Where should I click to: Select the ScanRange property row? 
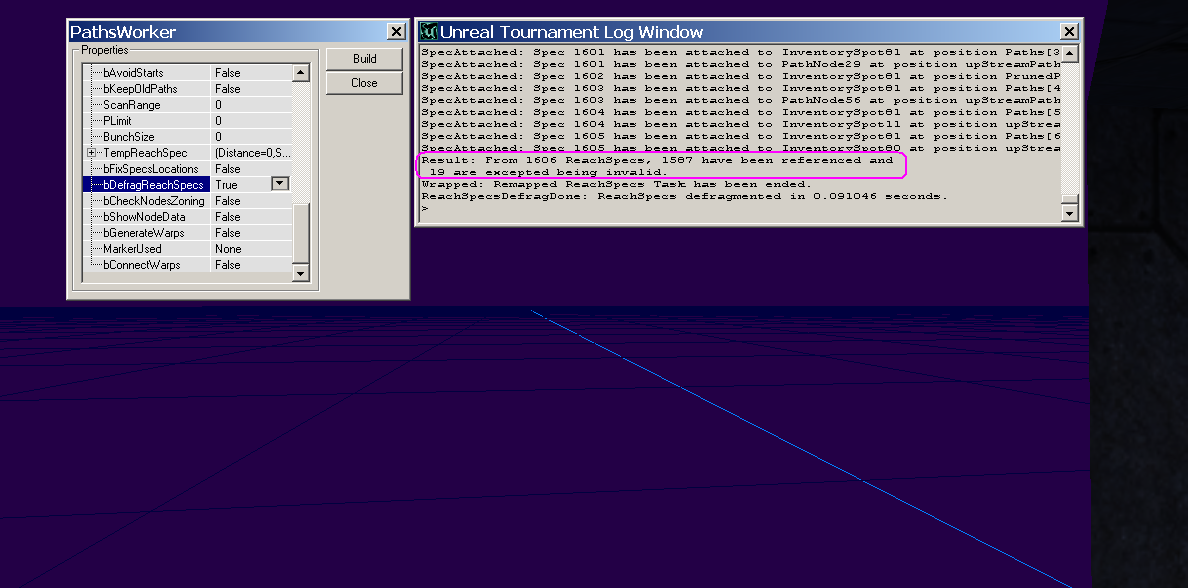pyautogui.click(x=188, y=105)
